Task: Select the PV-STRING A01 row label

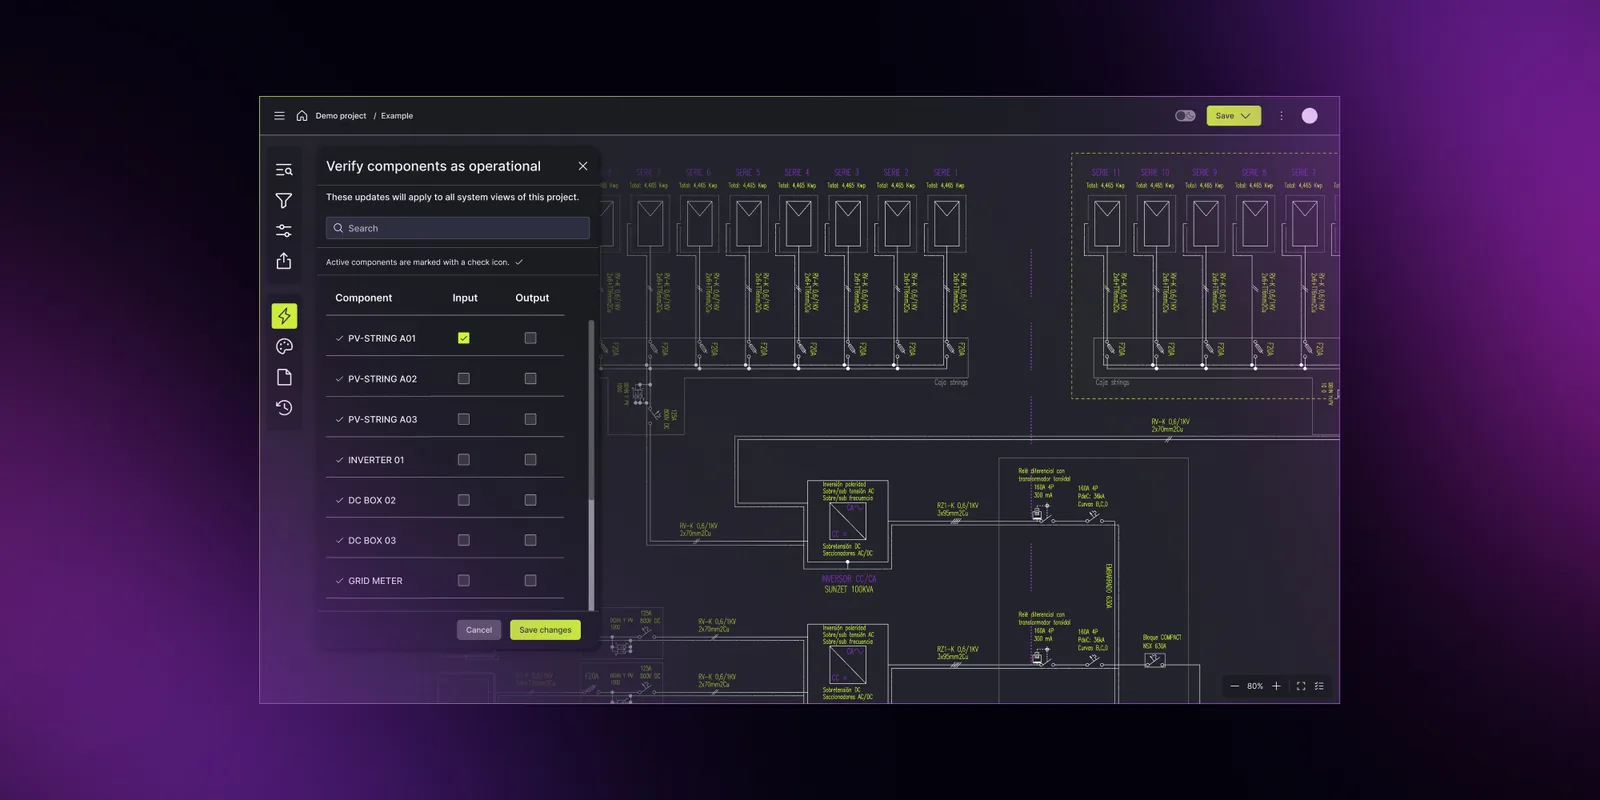Action: click(382, 339)
